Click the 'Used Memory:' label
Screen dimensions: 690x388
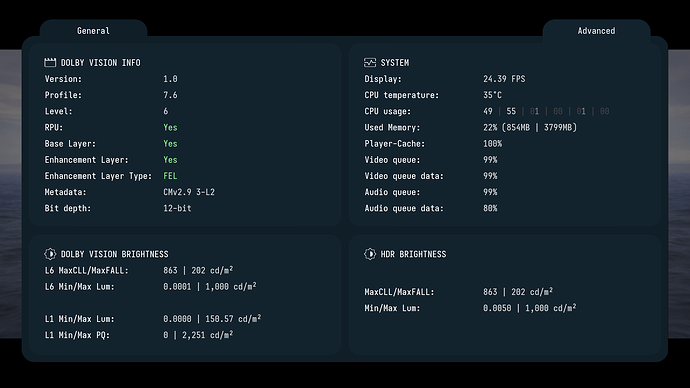pyautogui.click(x=392, y=128)
